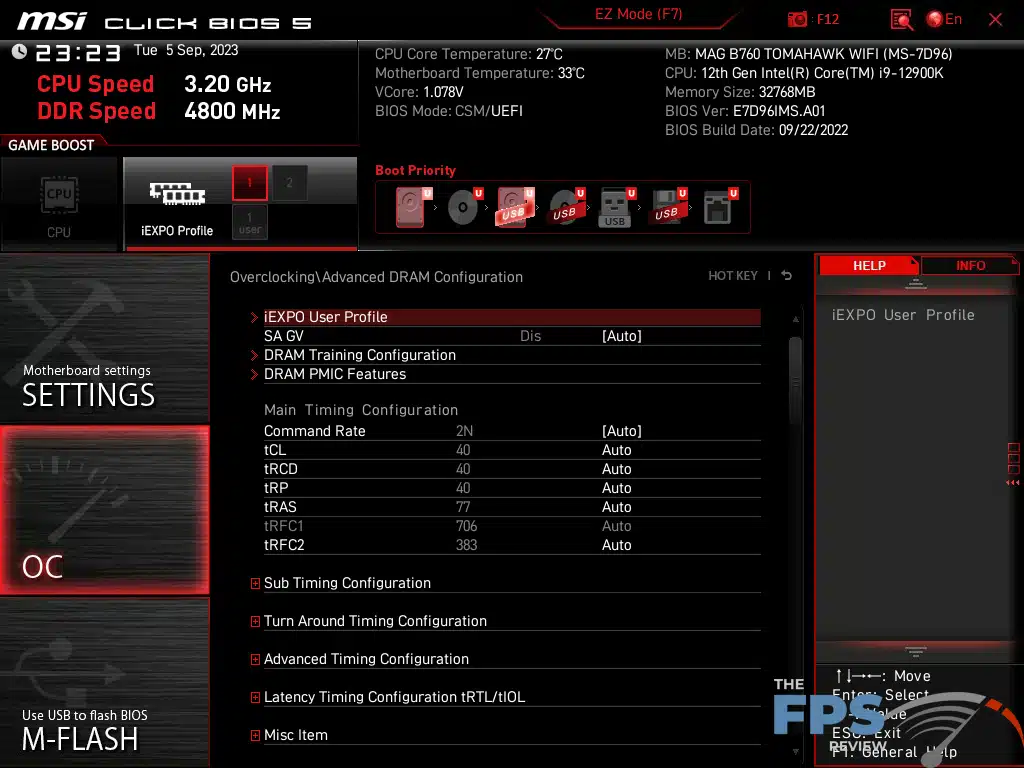The image size is (1024, 768).
Task: Select the tRFC1 row
Action: point(512,526)
